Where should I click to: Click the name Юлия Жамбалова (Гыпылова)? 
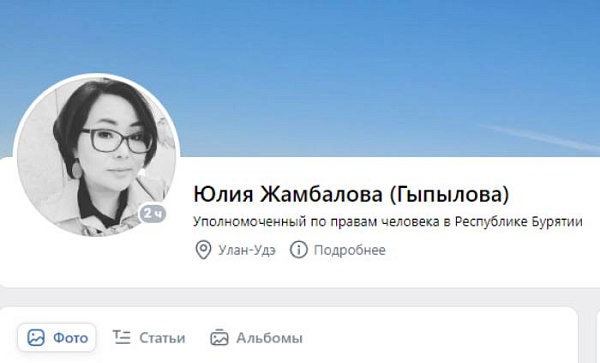pos(351,194)
